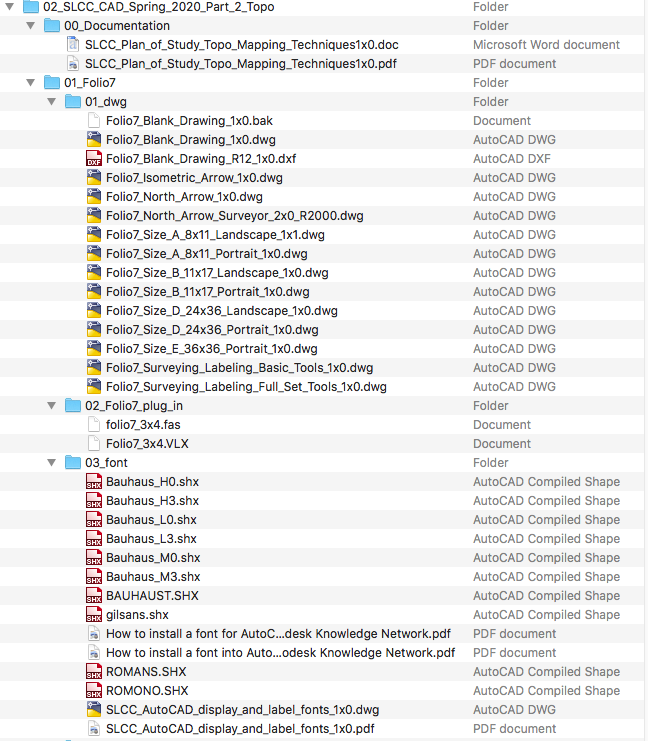Click the SHX icon of Bauhaus_L3.shx
The image size is (648, 741).
tap(94, 539)
